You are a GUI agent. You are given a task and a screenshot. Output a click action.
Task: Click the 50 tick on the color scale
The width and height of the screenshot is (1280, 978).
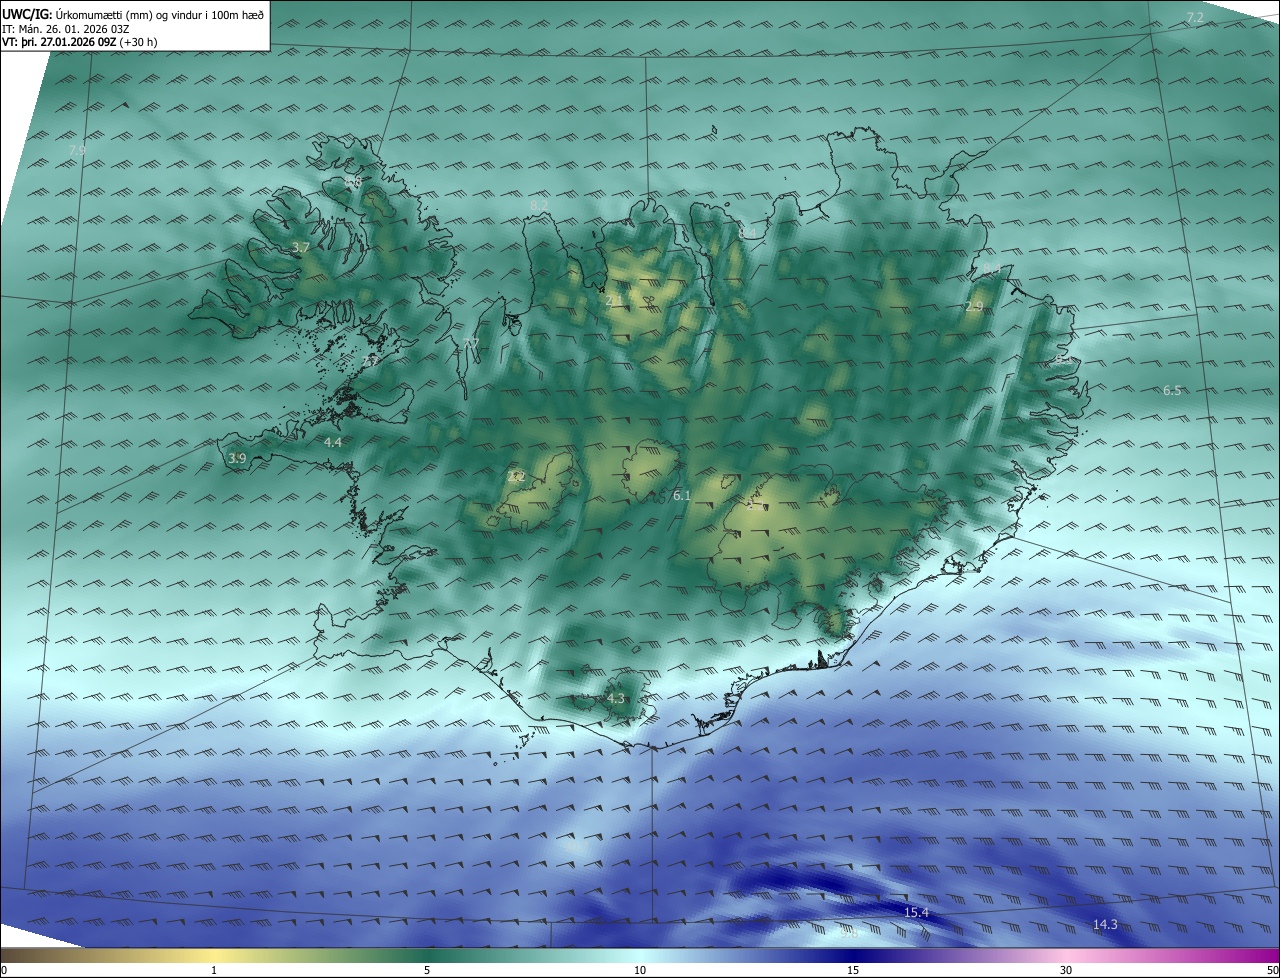click(x=1272, y=970)
